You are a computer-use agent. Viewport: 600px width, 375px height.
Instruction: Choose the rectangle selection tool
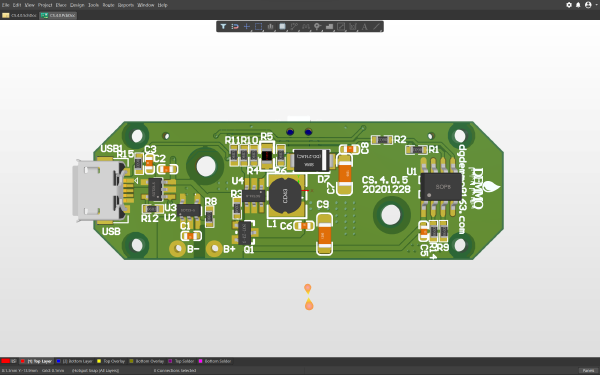(x=259, y=26)
